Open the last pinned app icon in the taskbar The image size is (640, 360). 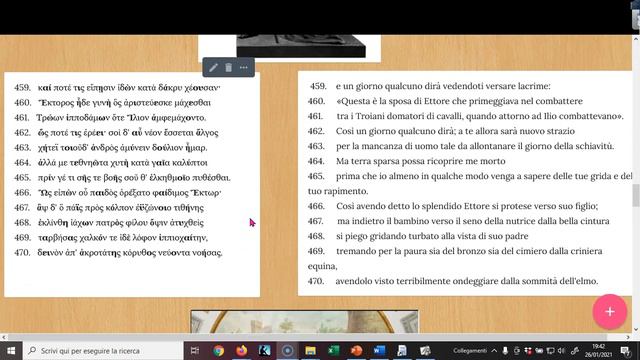[x=425, y=351]
